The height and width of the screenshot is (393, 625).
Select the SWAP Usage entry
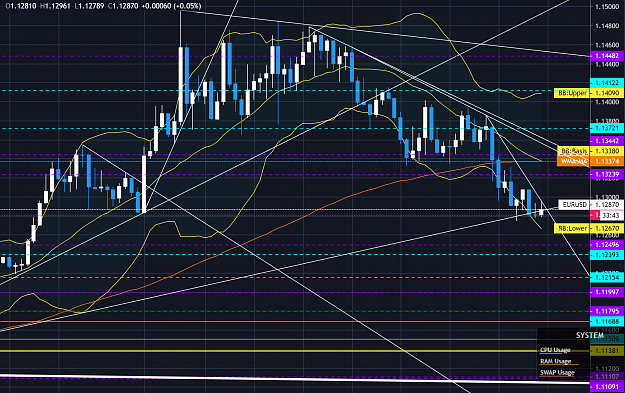[x=557, y=372]
